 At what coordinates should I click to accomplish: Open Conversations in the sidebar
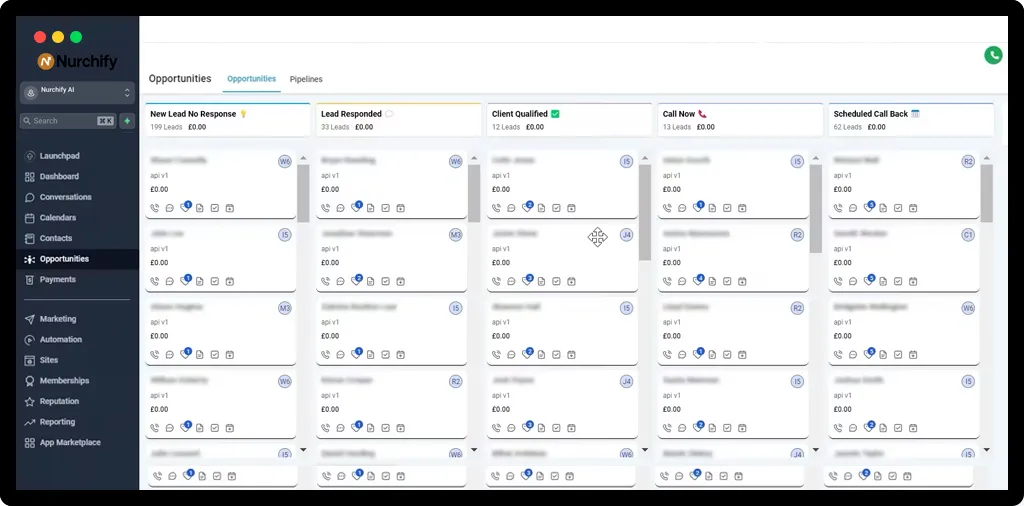click(x=65, y=197)
